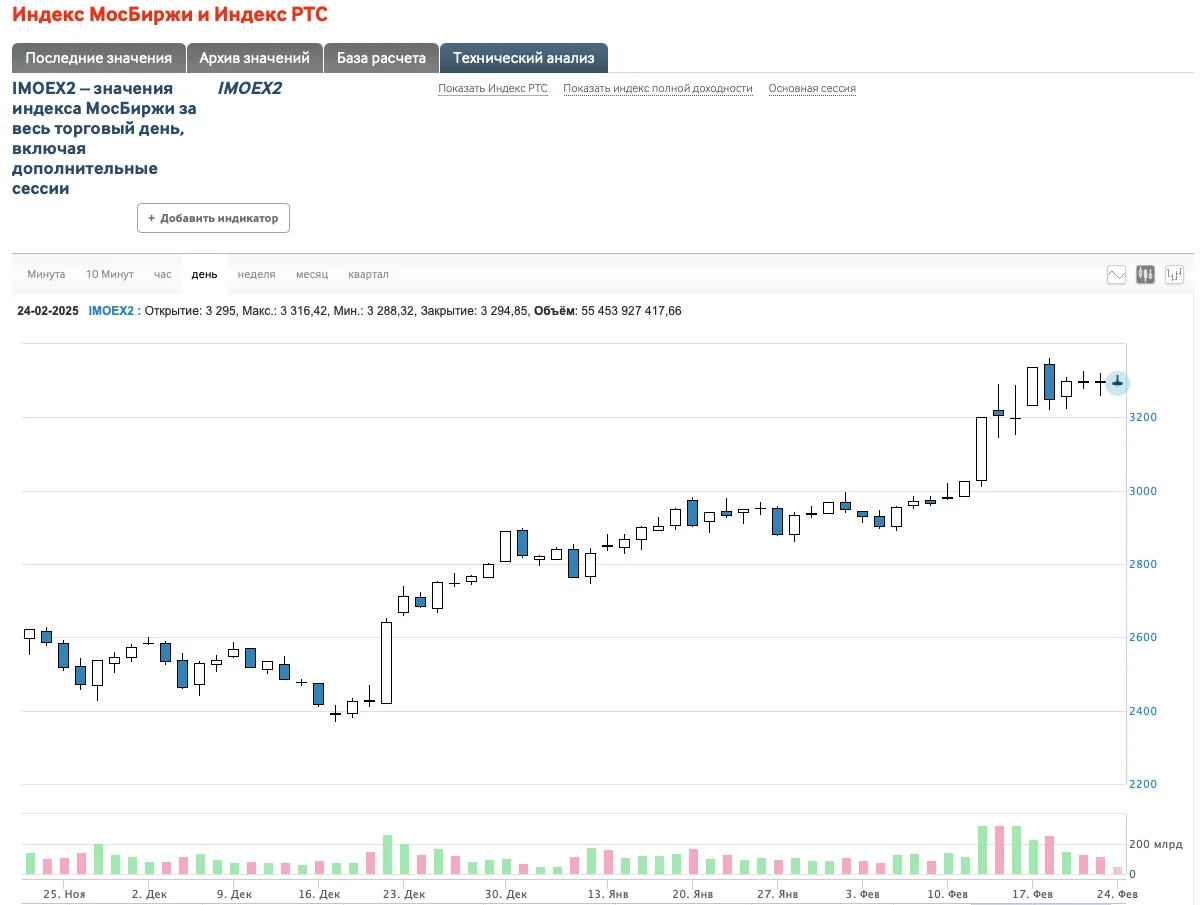The image size is (1201, 905).
Task: Set chart interval to Минута
Action: tap(46, 274)
